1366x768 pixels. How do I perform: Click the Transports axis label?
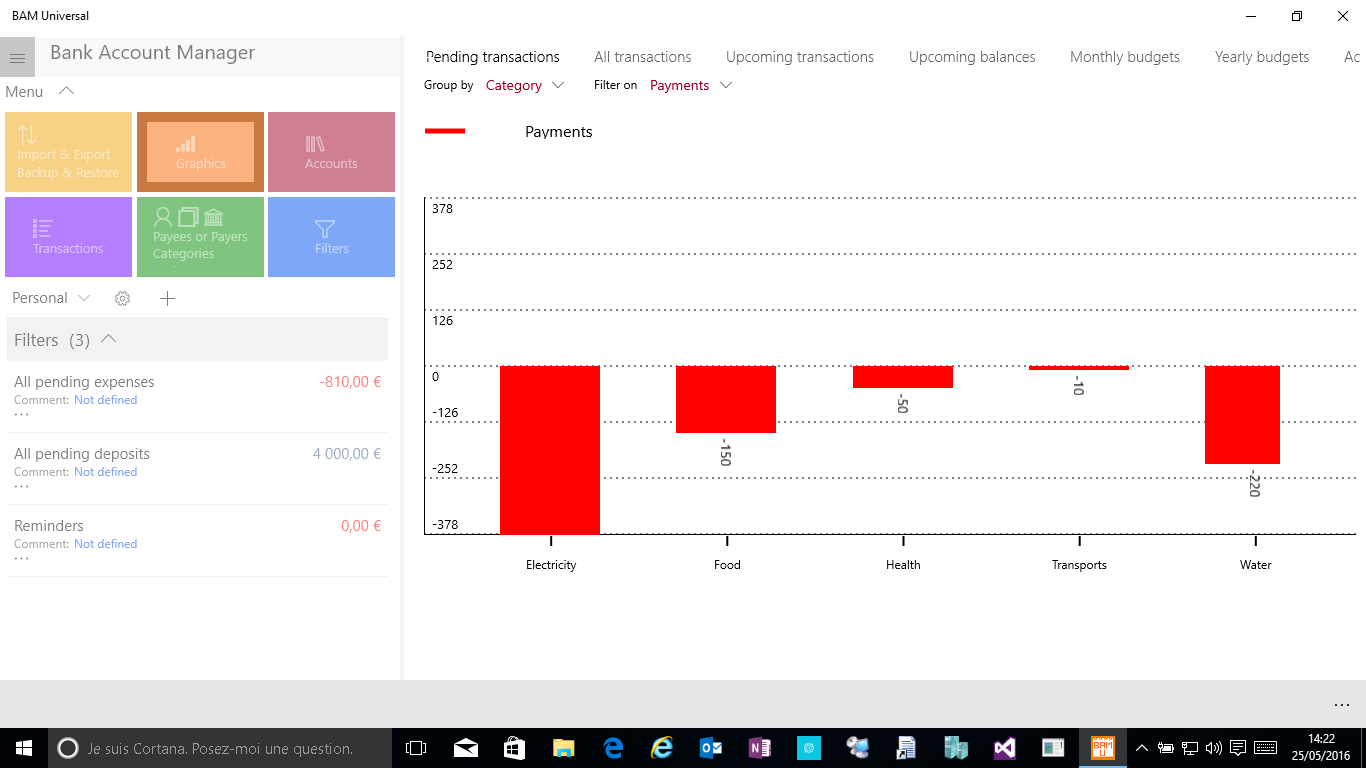click(1079, 565)
